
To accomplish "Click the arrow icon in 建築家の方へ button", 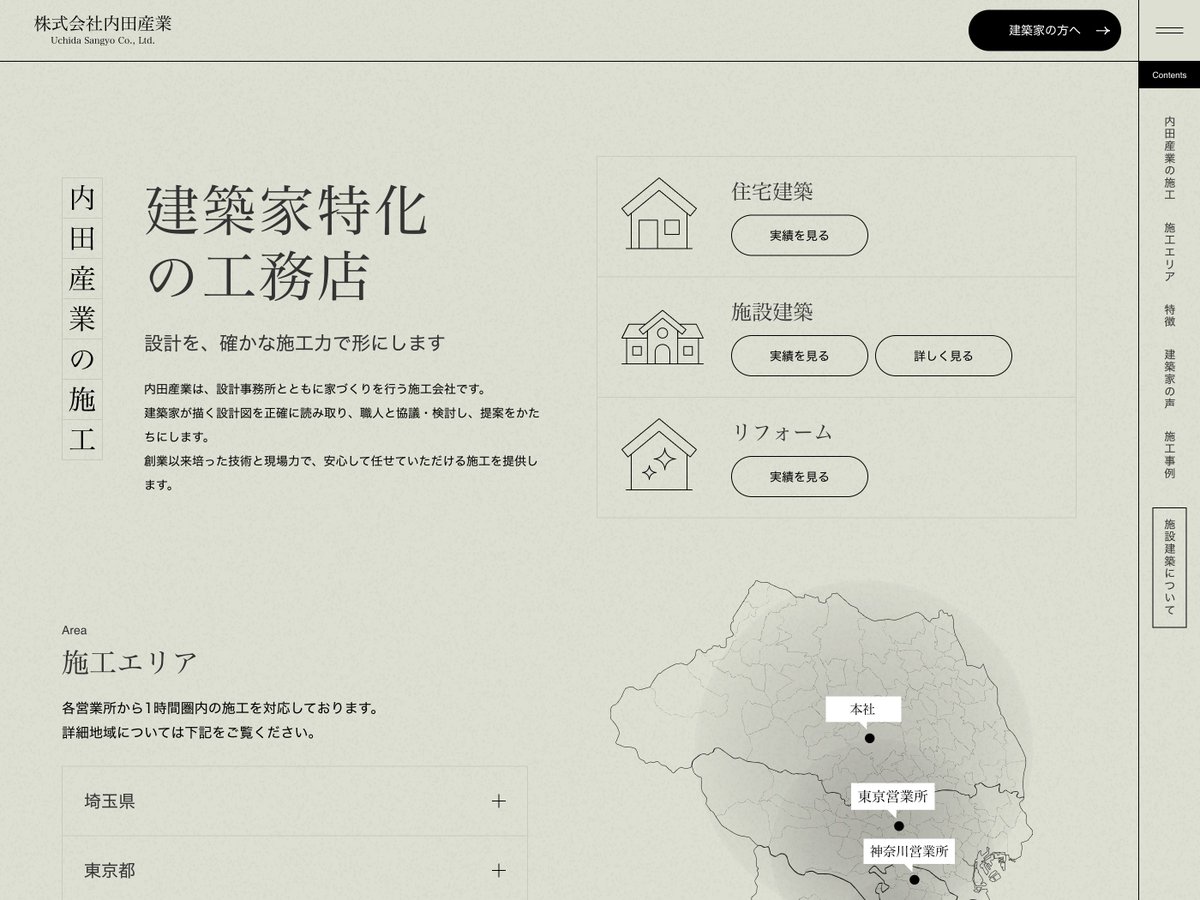I will point(1105,31).
